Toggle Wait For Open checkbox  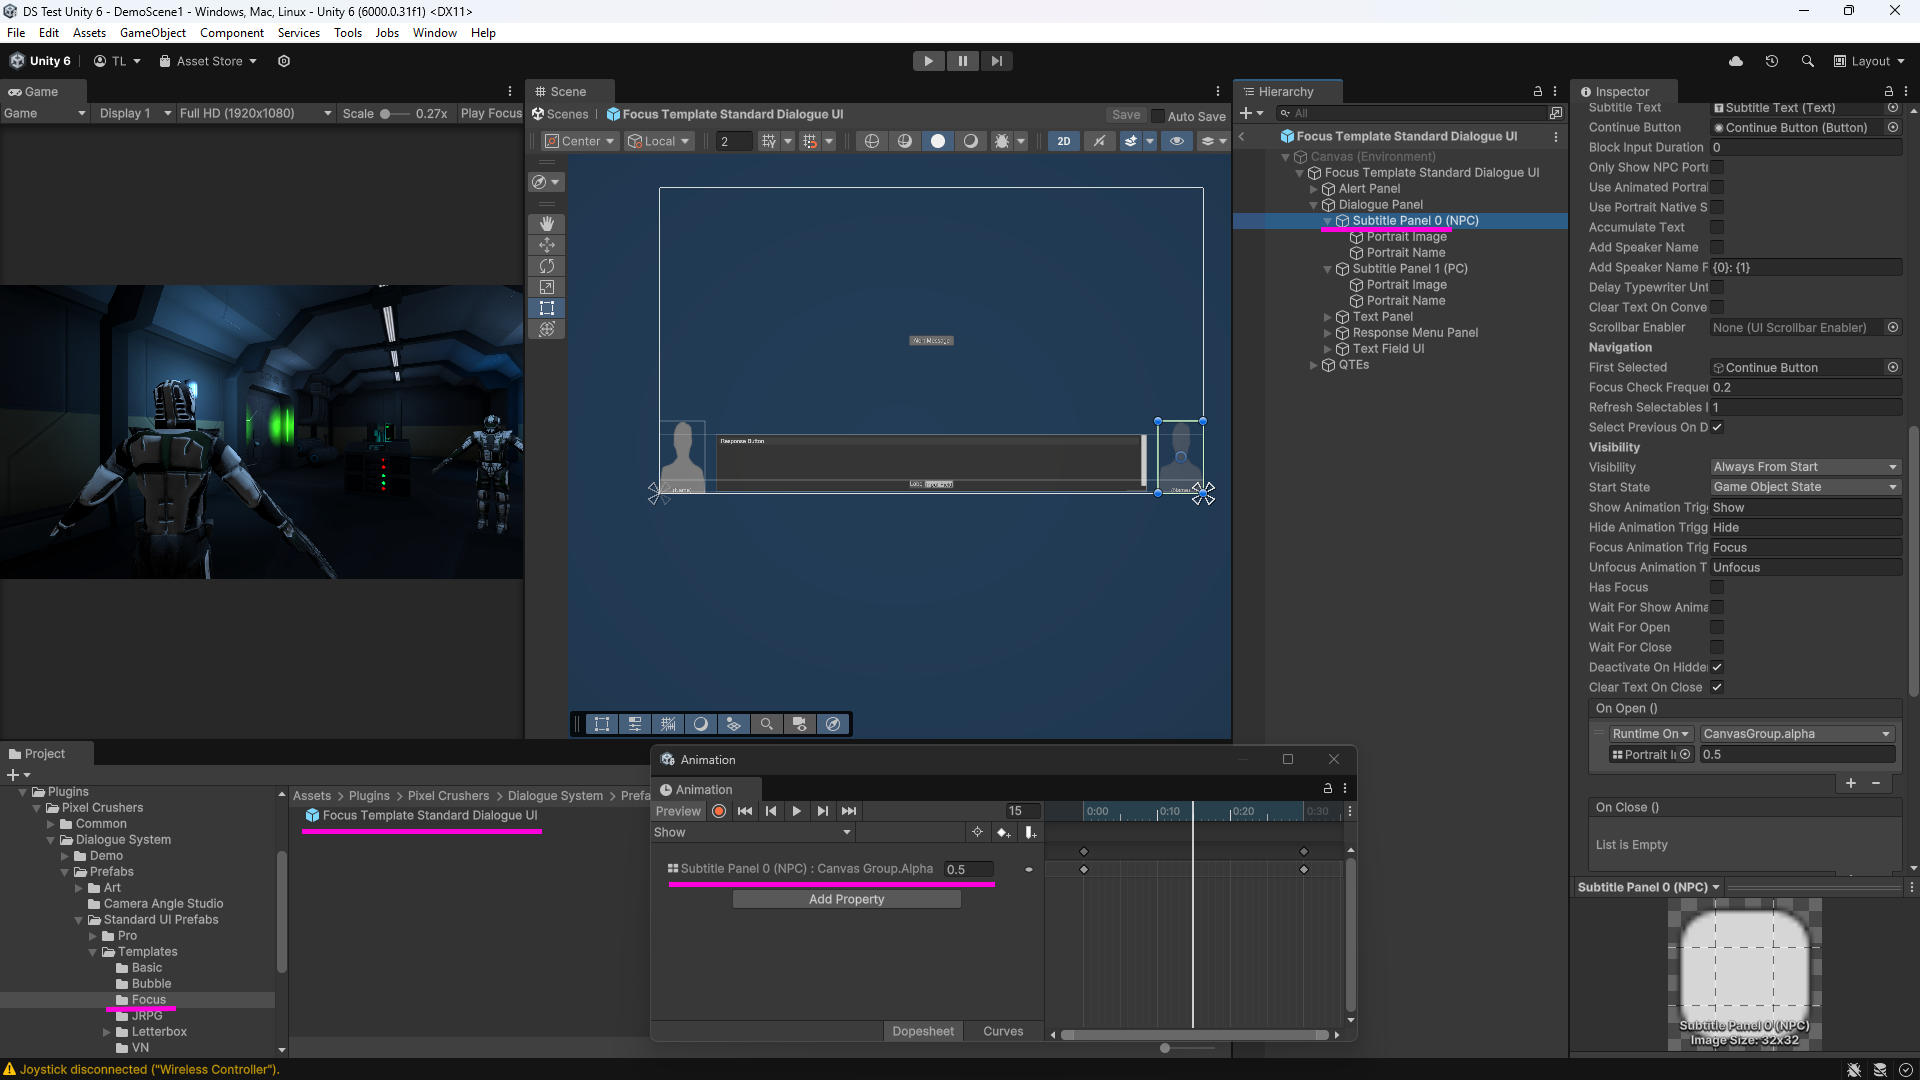pos(1717,627)
